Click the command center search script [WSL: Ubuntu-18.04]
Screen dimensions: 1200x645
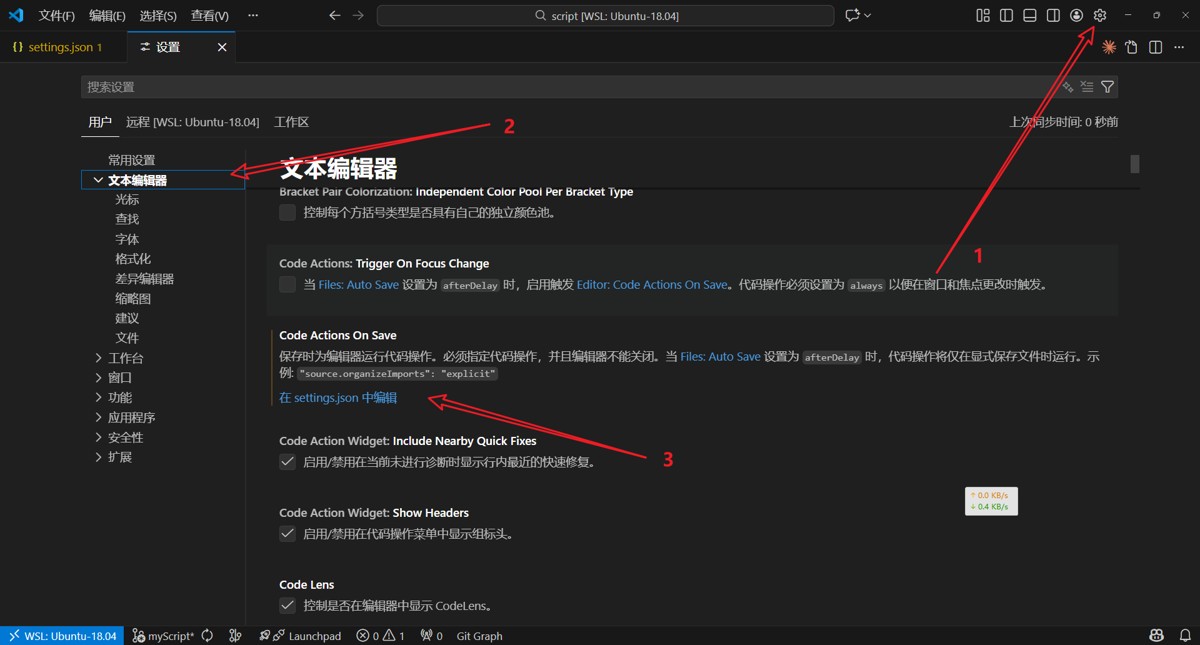coord(605,16)
